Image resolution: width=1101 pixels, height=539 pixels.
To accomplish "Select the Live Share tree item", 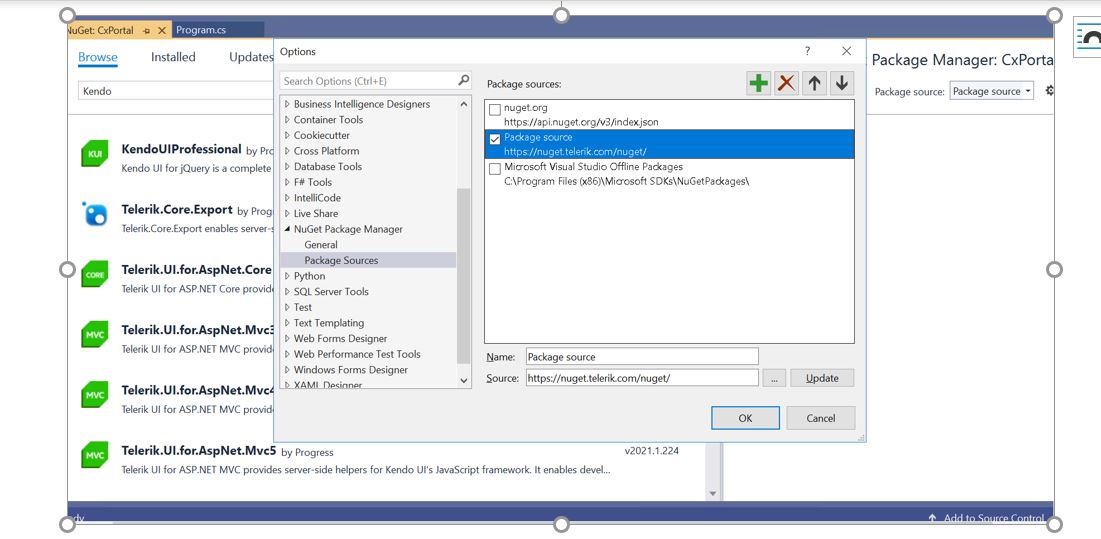I will click(x=316, y=213).
